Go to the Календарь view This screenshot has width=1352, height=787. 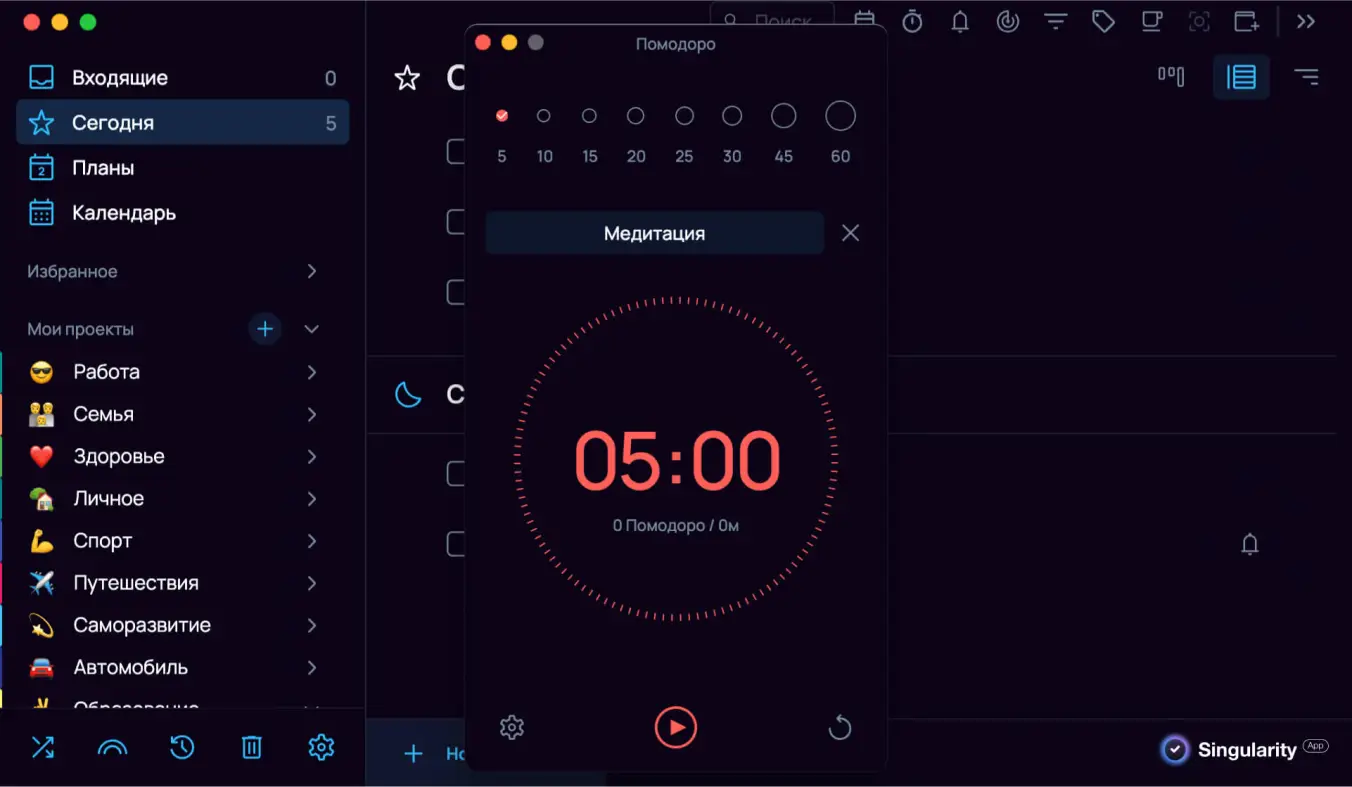124,213
